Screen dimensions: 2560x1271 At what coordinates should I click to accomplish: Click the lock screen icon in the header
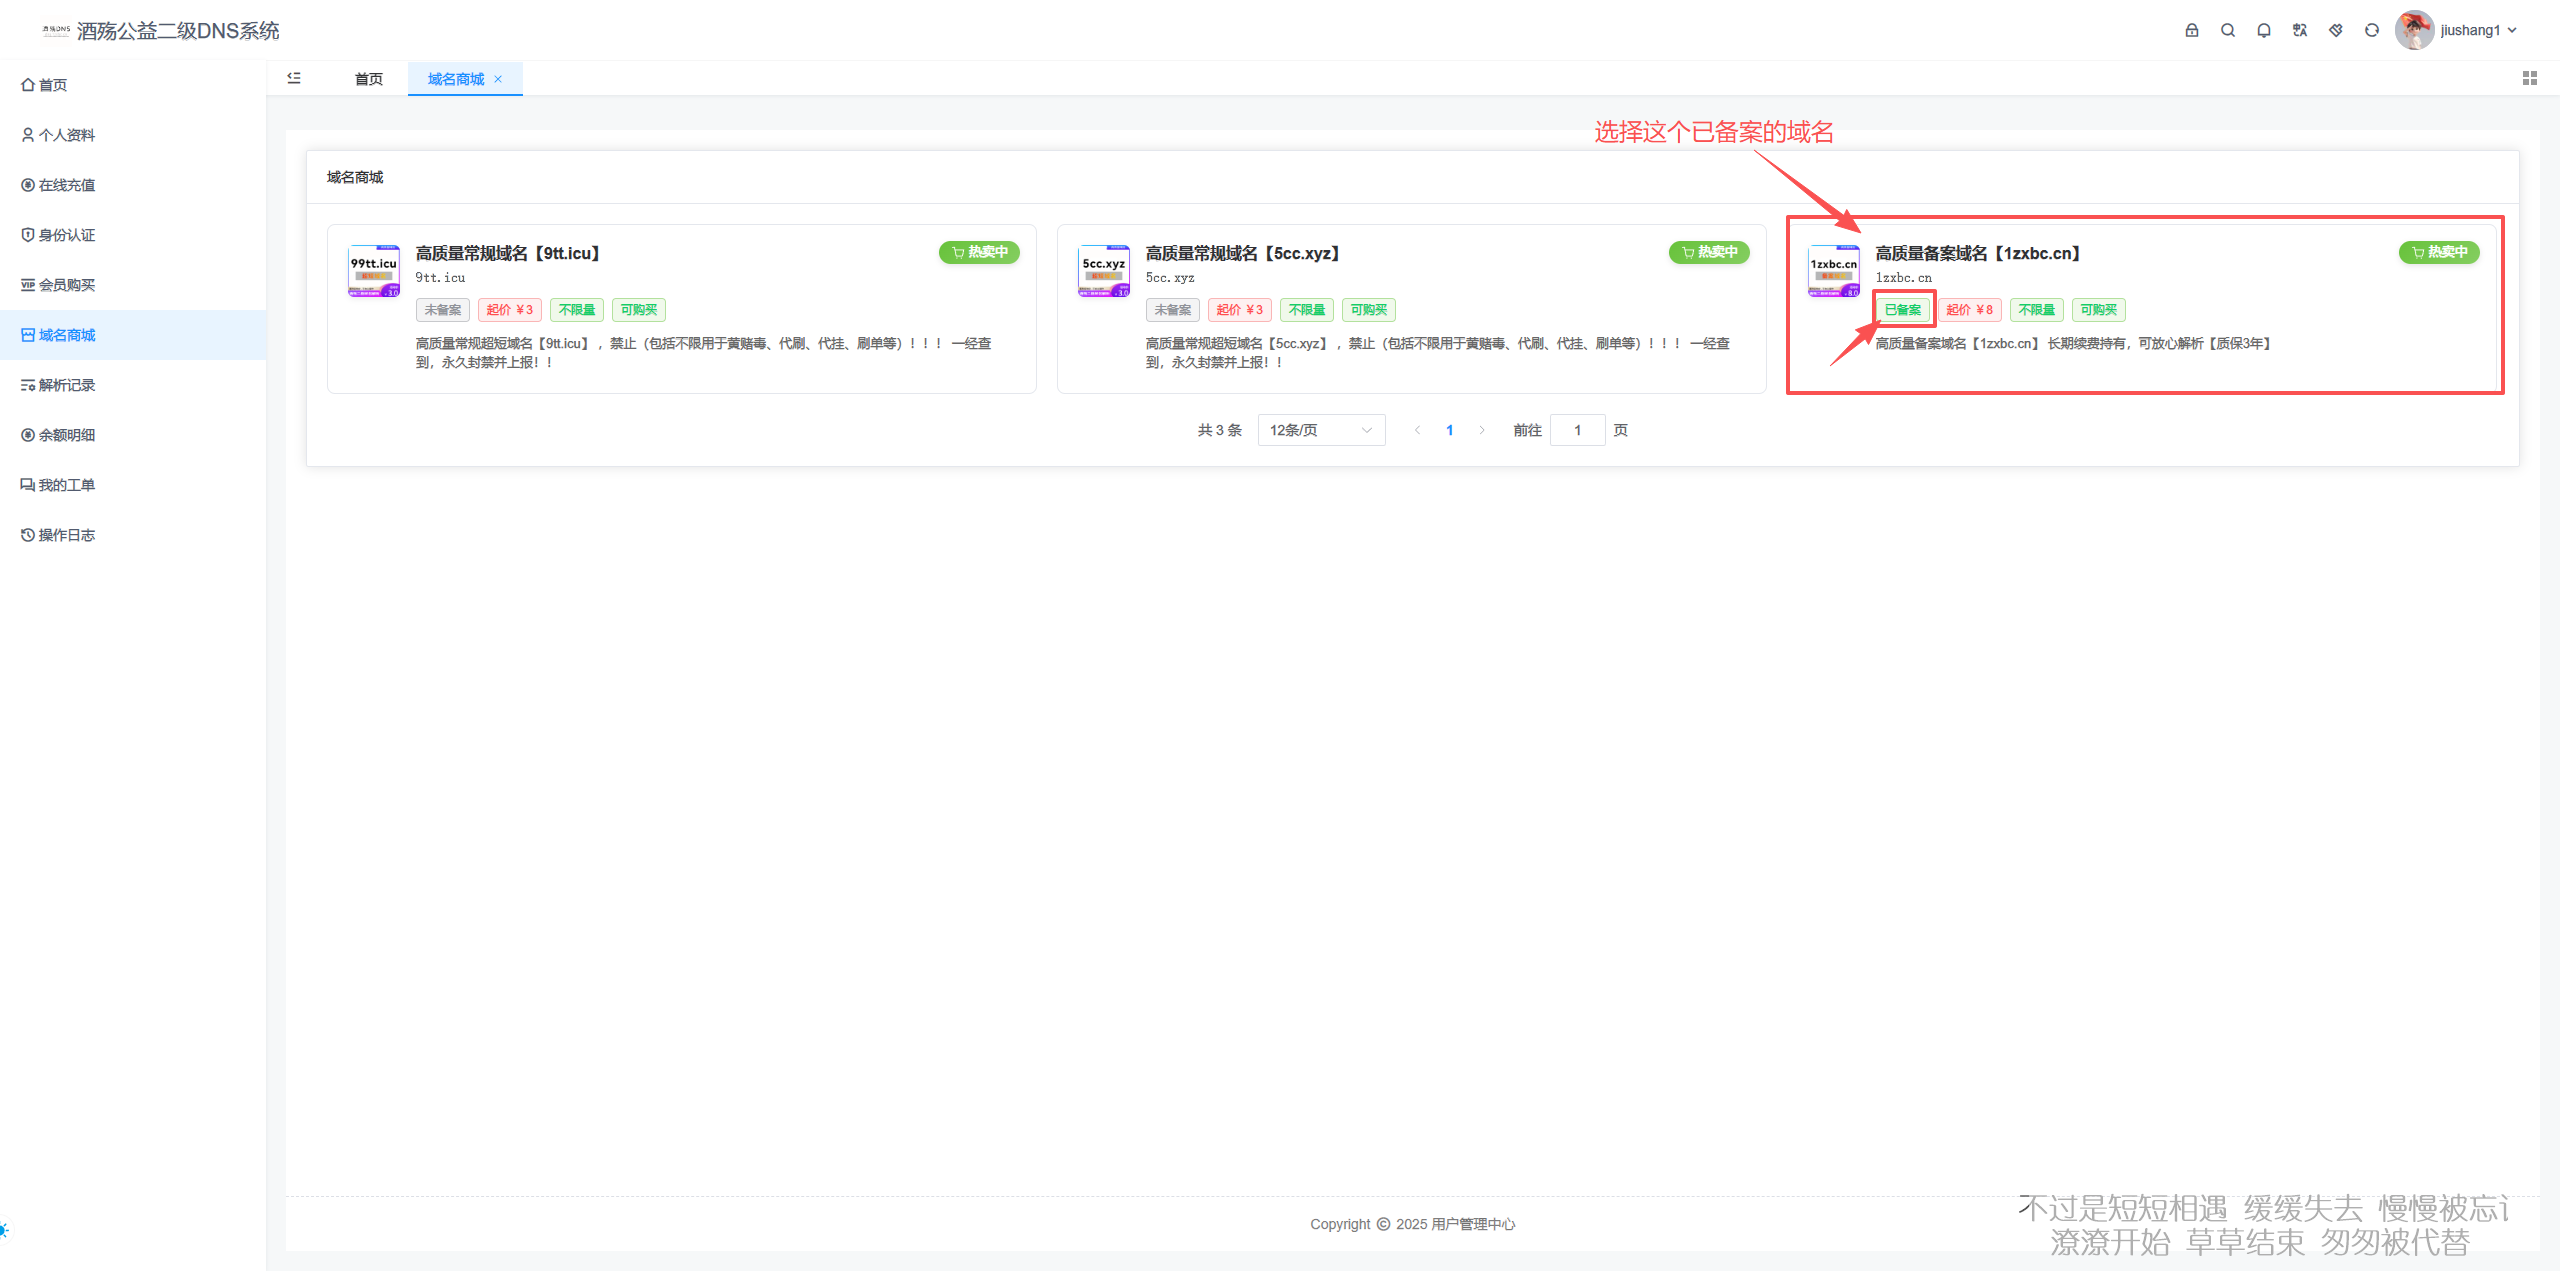[2192, 30]
